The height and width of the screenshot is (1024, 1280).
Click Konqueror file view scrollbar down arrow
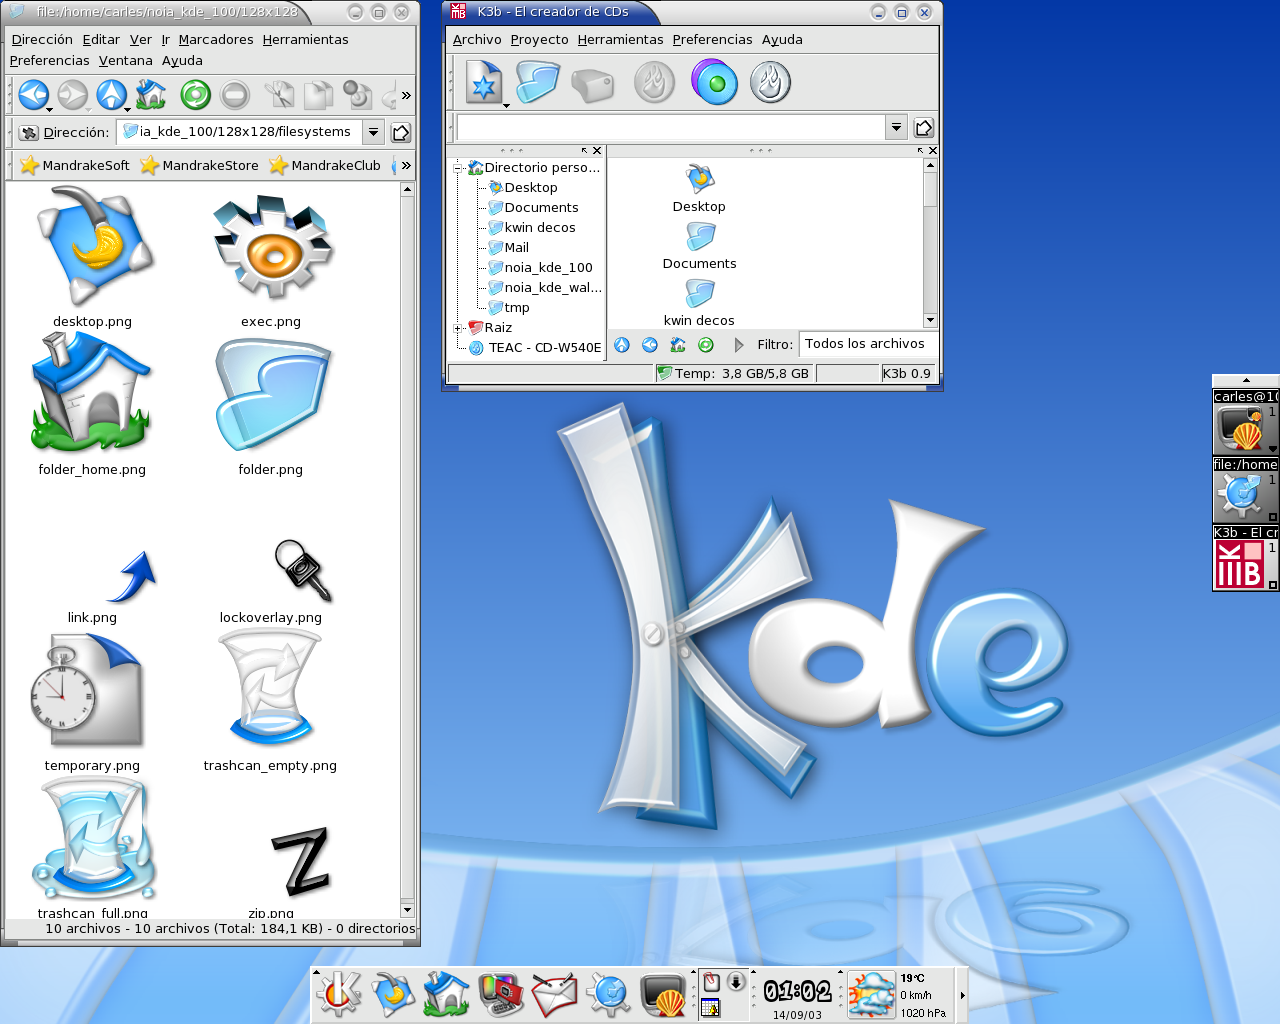coord(407,910)
